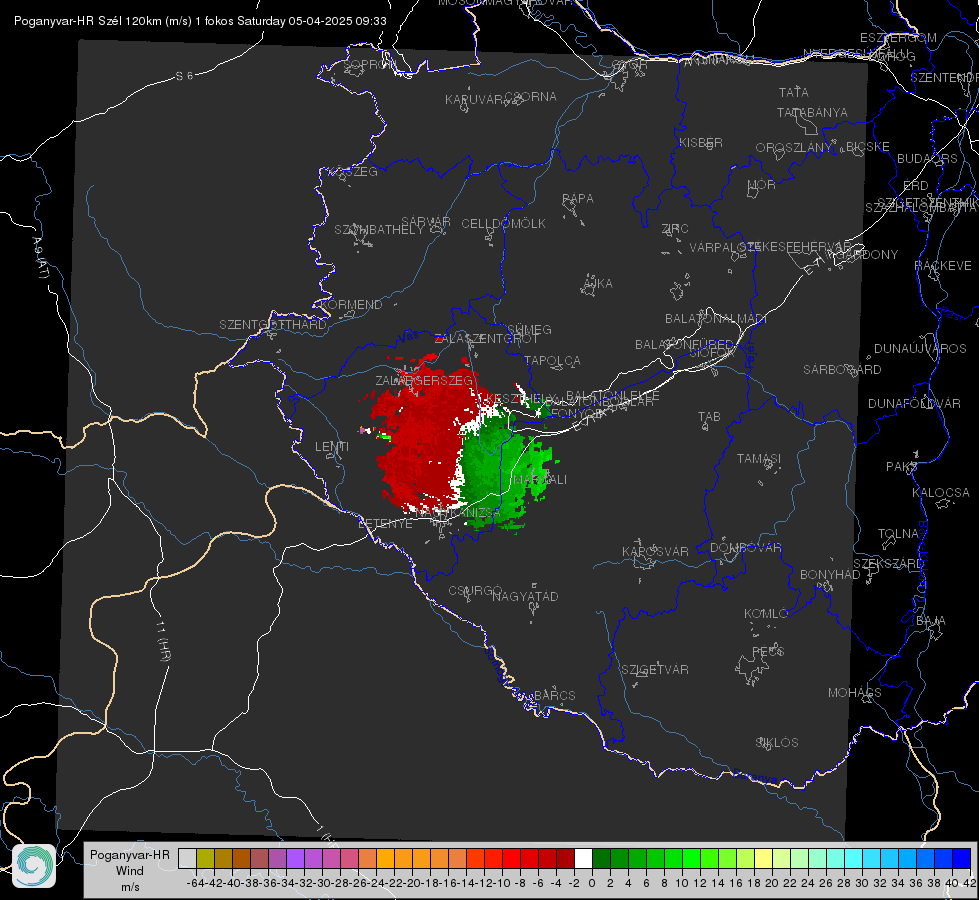Click the PAKS city label
The image size is (979, 900).
coord(901,467)
